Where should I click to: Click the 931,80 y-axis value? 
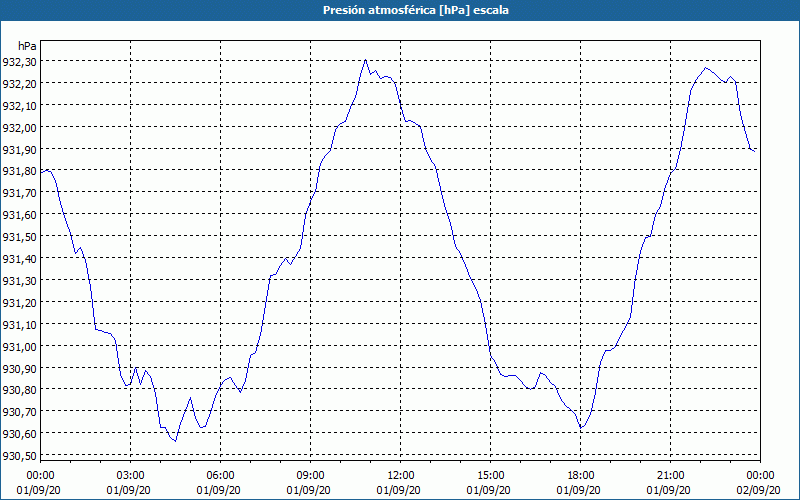20,171
